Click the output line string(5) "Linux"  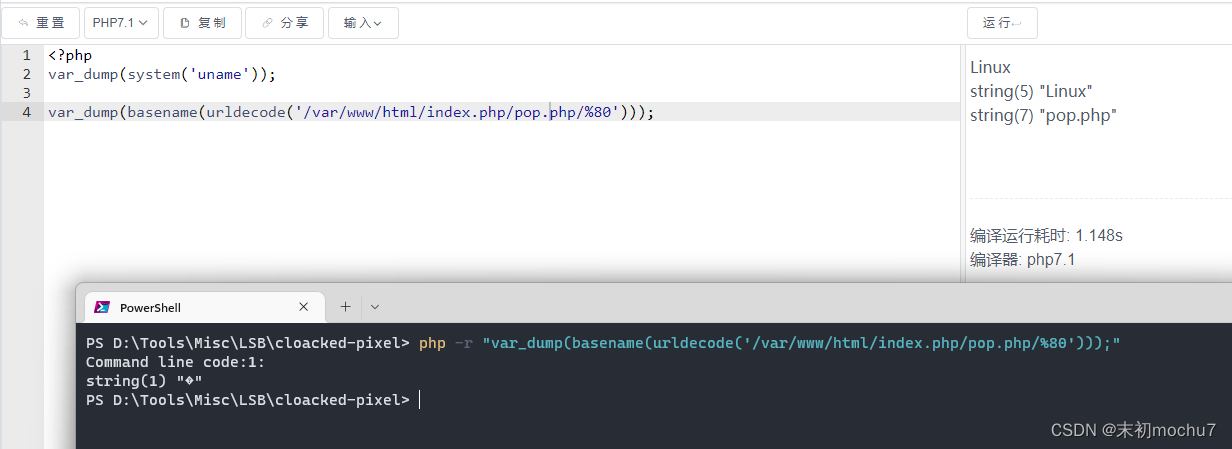point(1031,91)
